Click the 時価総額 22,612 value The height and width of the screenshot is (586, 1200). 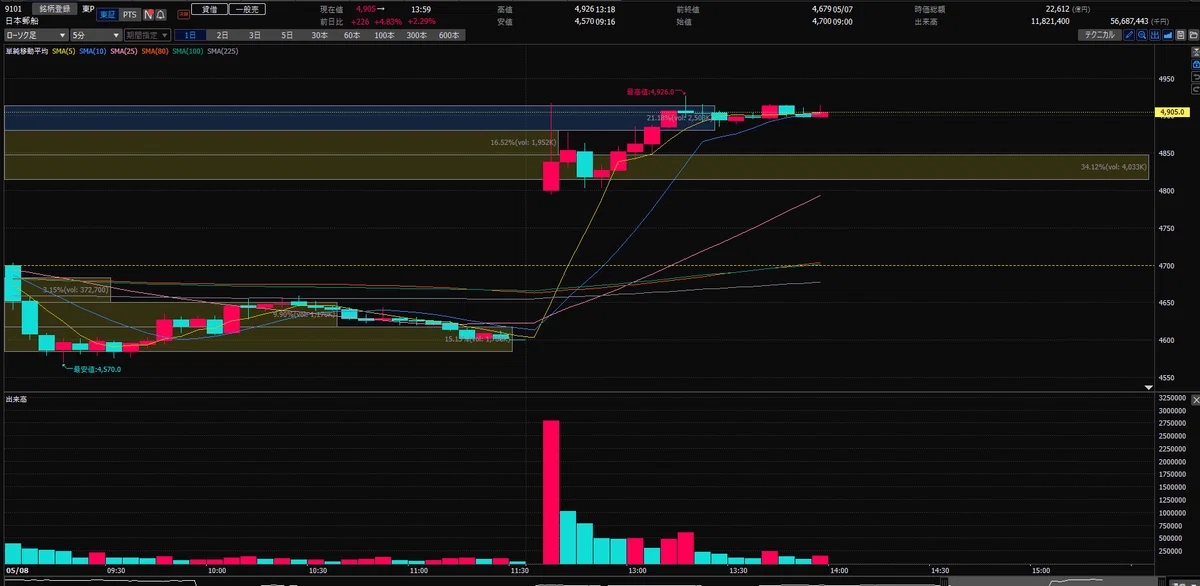1058,8
